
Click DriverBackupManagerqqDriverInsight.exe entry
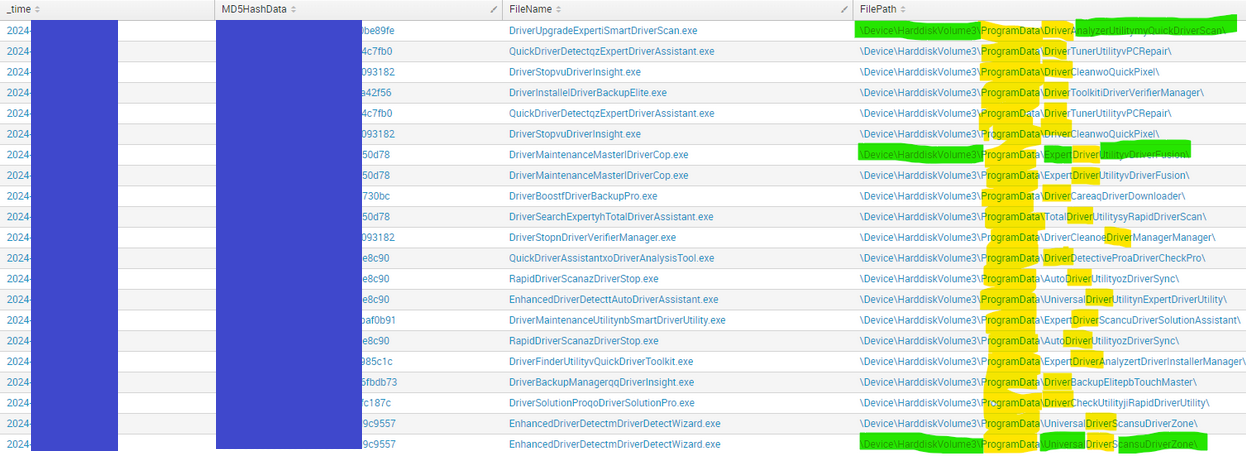tap(601, 382)
